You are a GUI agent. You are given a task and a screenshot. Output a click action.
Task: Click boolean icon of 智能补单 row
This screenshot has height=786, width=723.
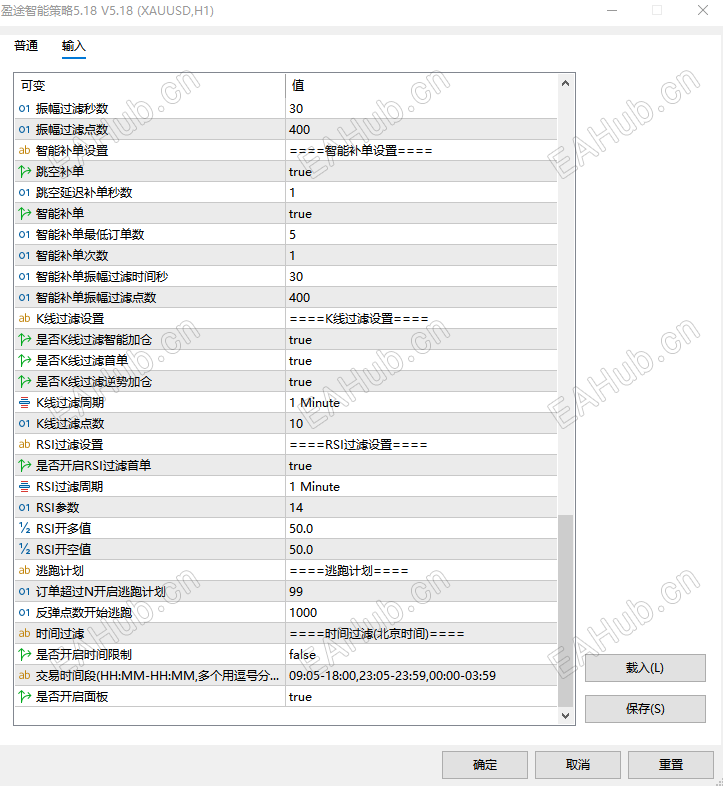click(24, 214)
